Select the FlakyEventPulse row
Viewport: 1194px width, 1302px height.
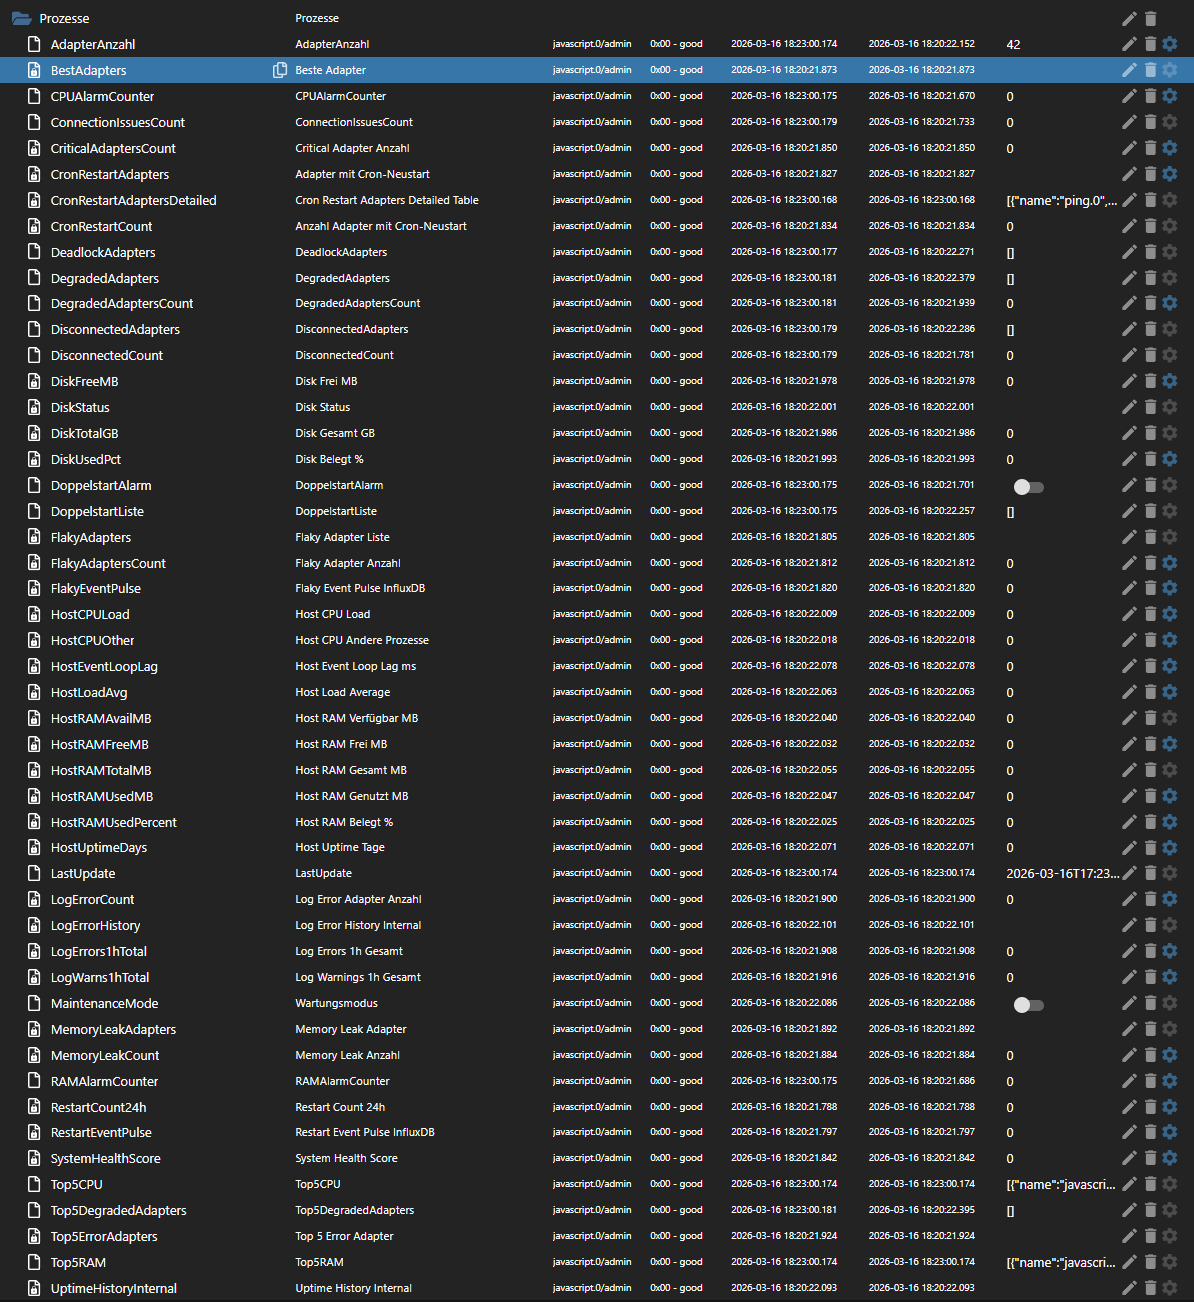(597, 588)
